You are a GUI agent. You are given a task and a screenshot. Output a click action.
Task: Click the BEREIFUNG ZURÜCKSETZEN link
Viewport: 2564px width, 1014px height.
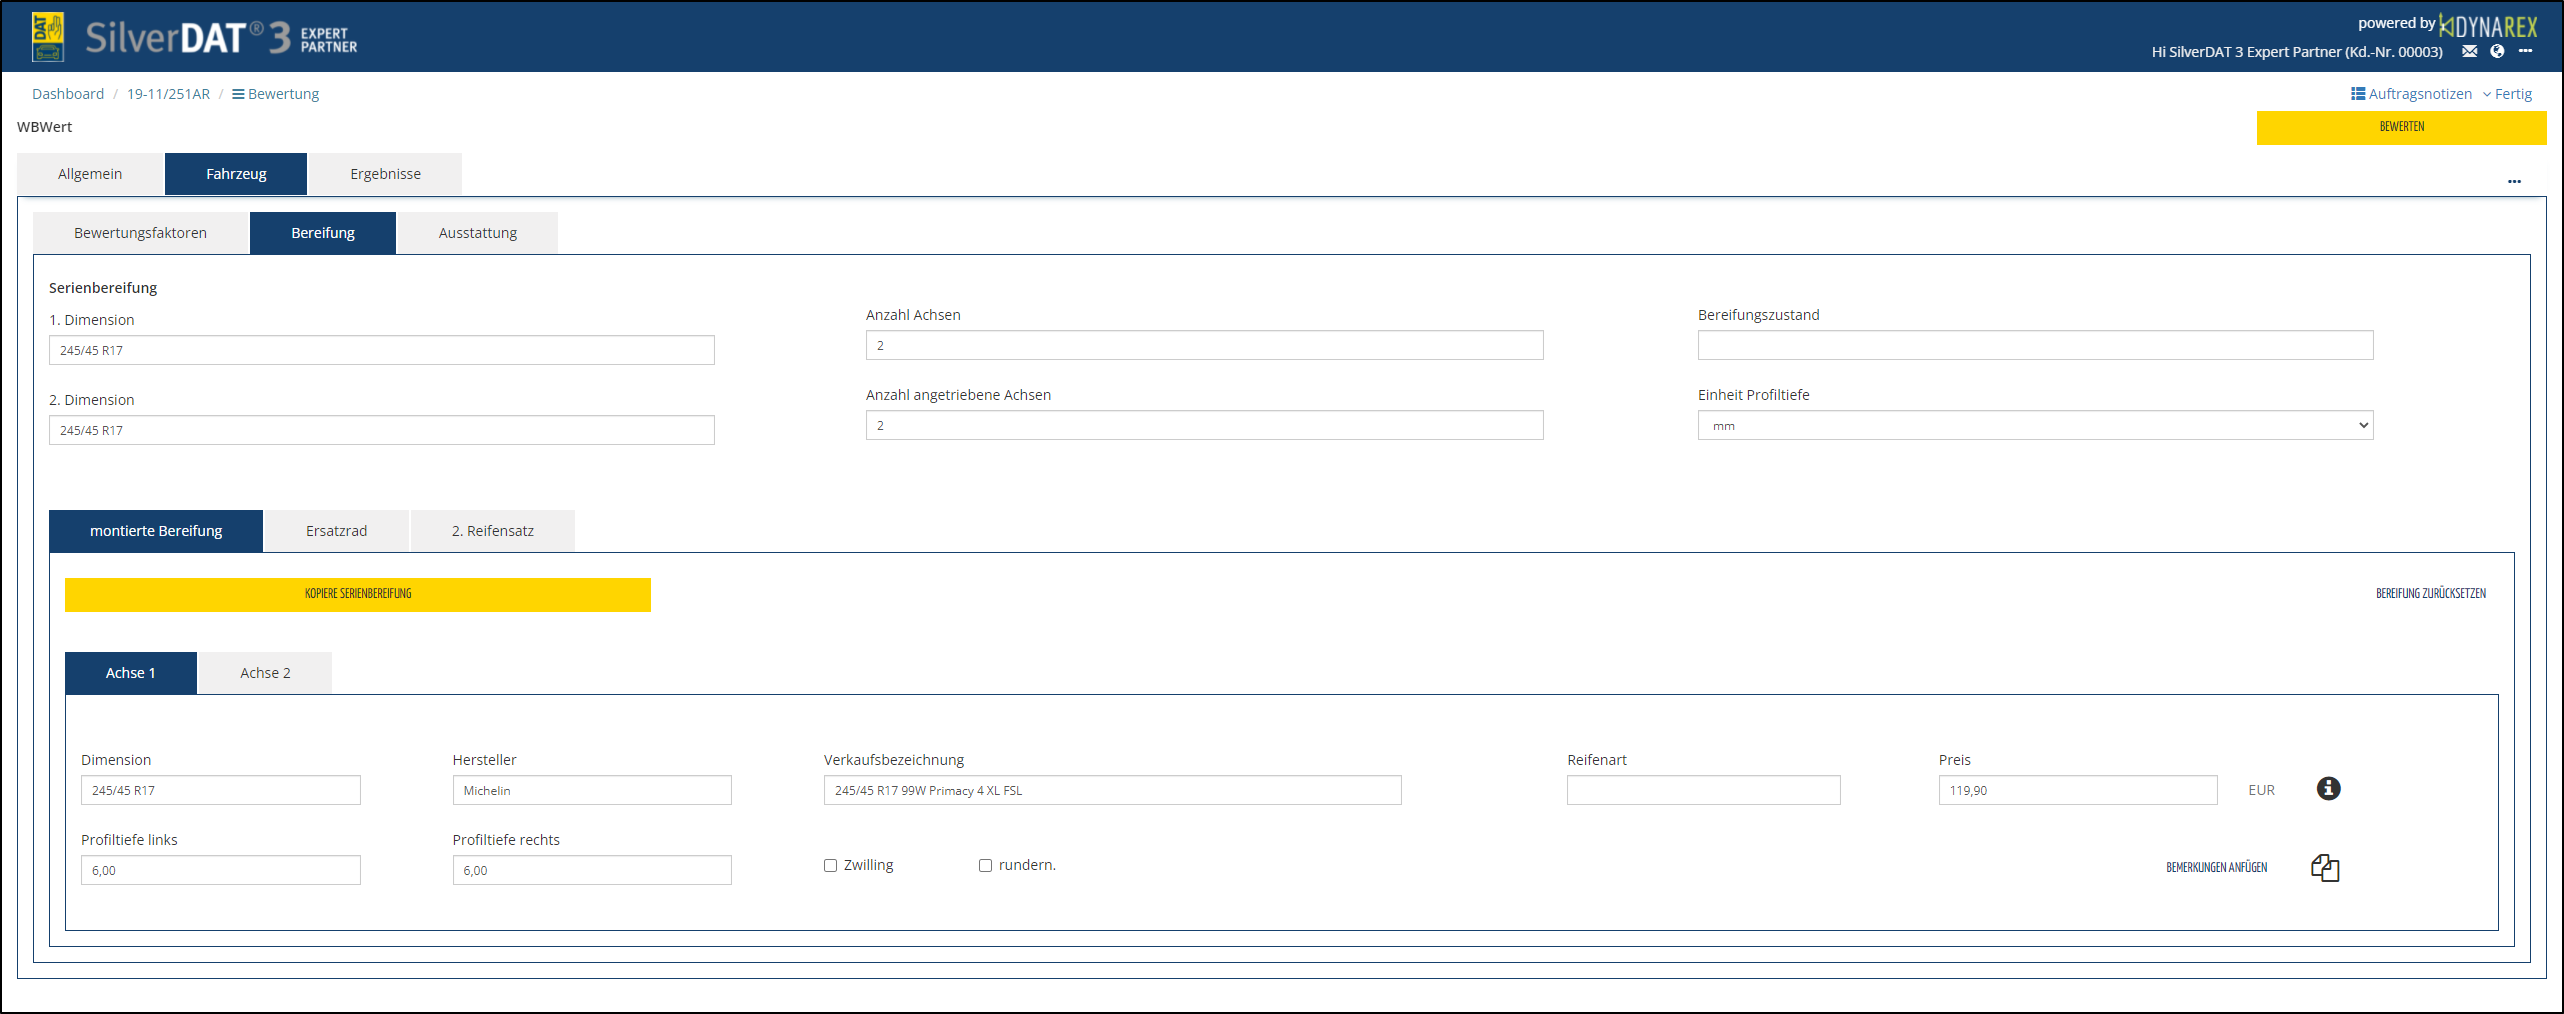pos(2430,594)
